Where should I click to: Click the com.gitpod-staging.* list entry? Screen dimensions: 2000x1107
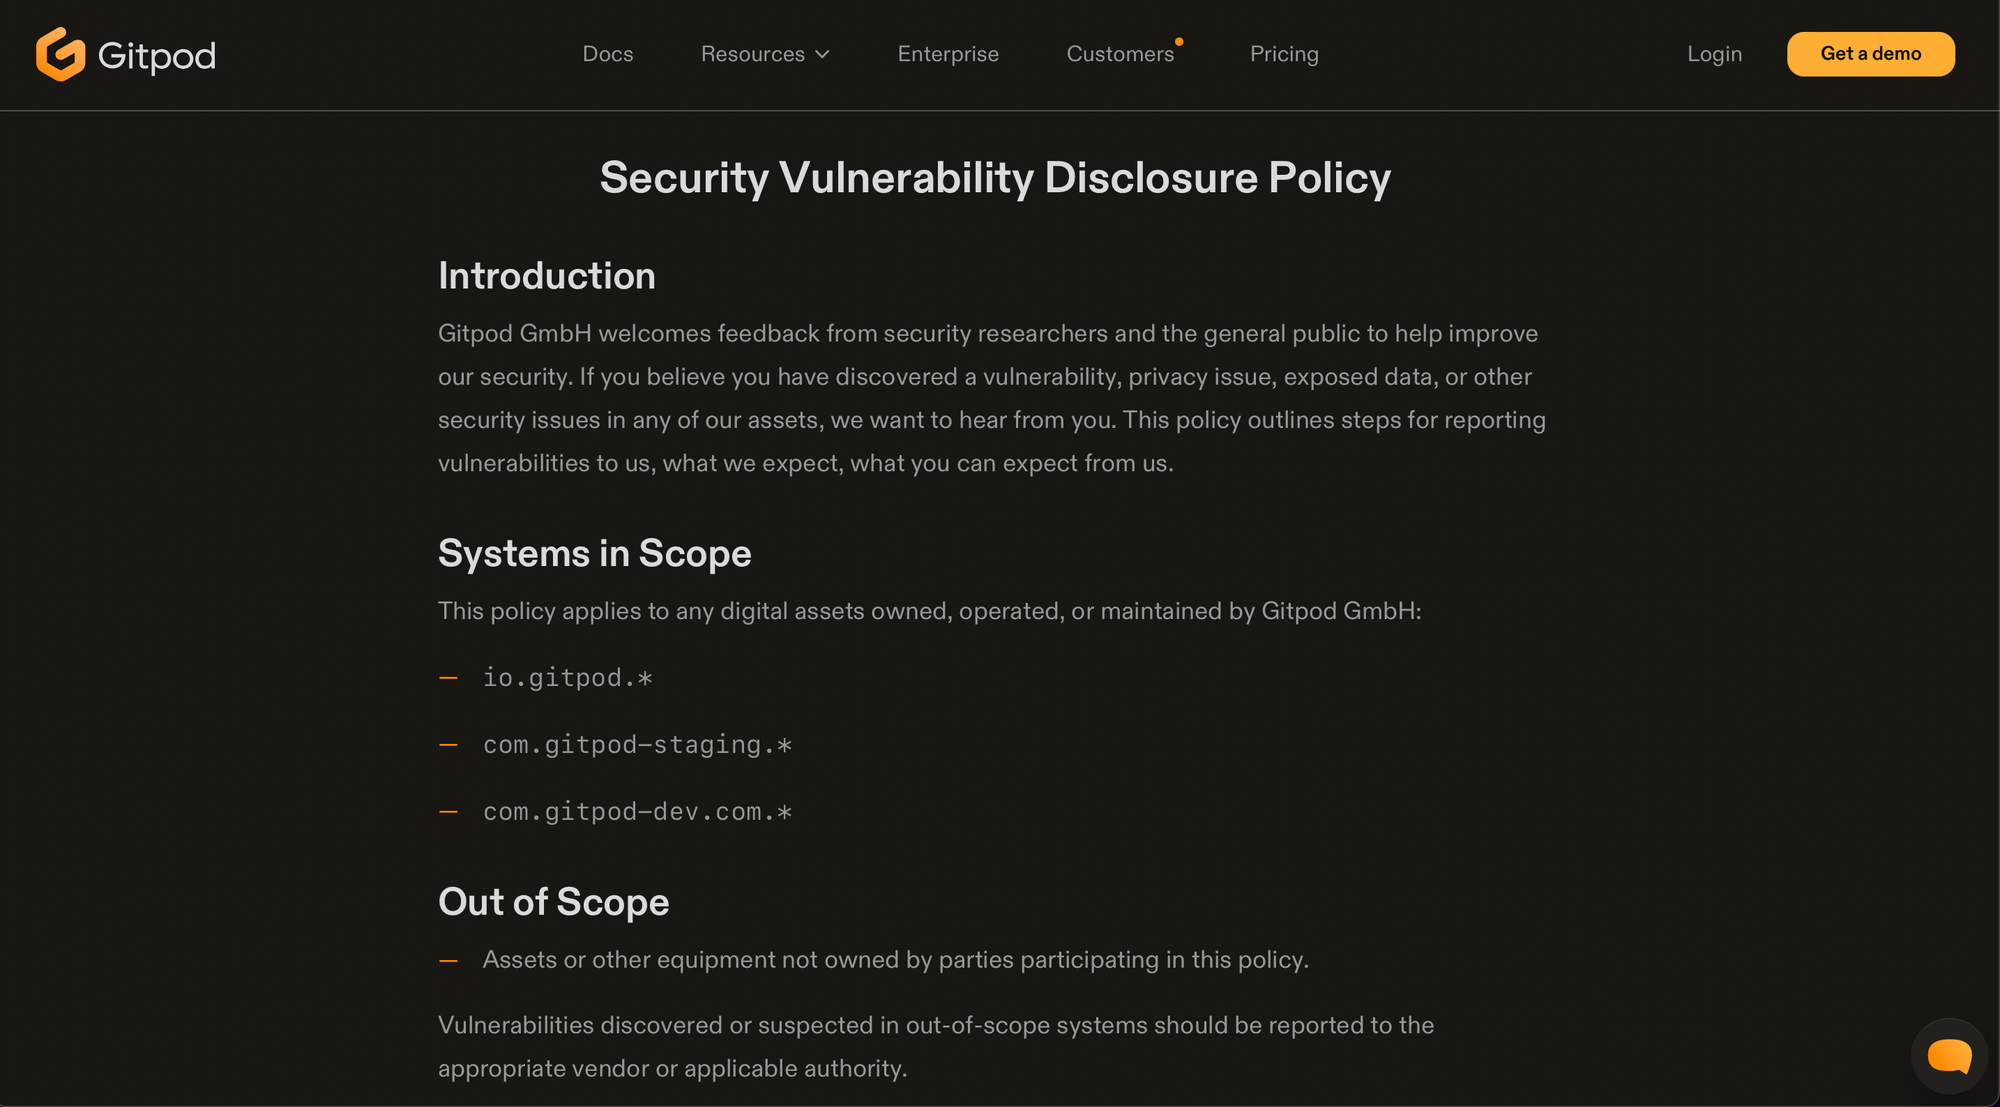[x=637, y=745]
